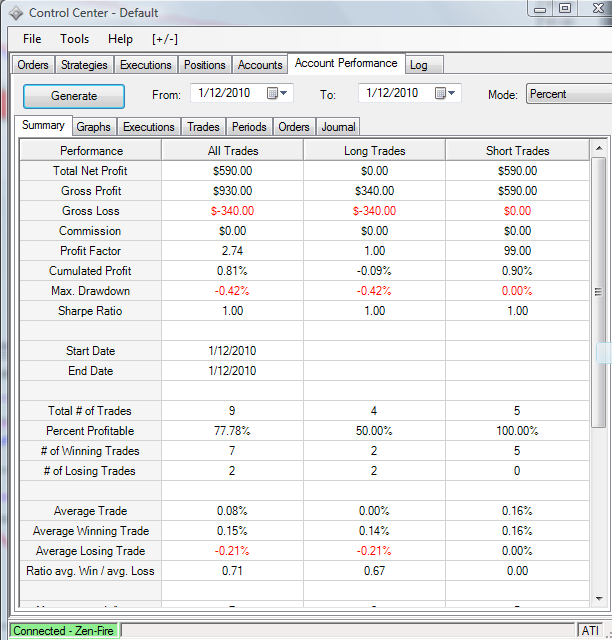
Task: Click the Commission row label
Action: [x=90, y=231]
